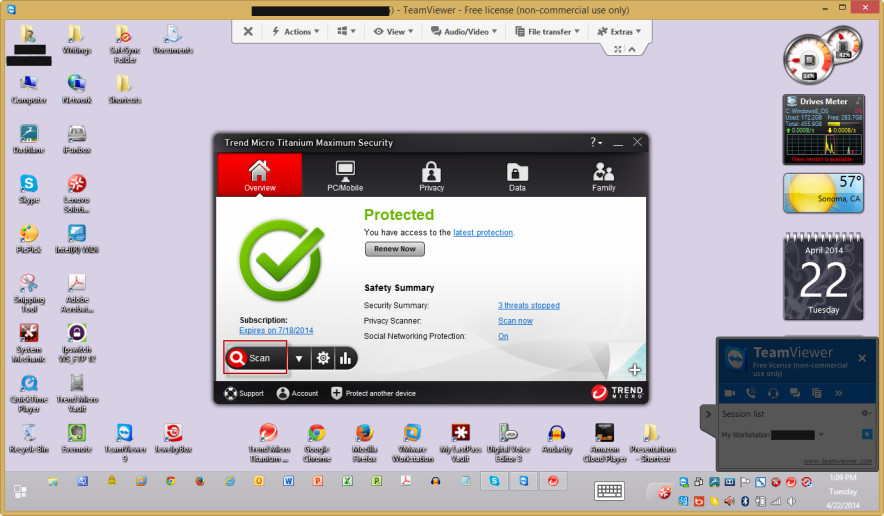
Task: Click the Support lifebuoy icon
Action: pyautogui.click(x=230, y=393)
